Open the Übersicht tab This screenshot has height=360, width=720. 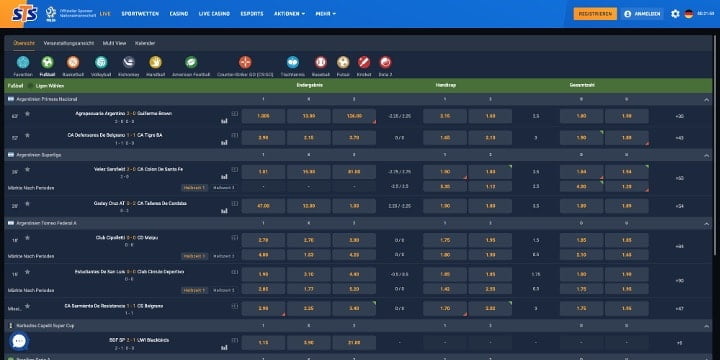(x=24, y=43)
